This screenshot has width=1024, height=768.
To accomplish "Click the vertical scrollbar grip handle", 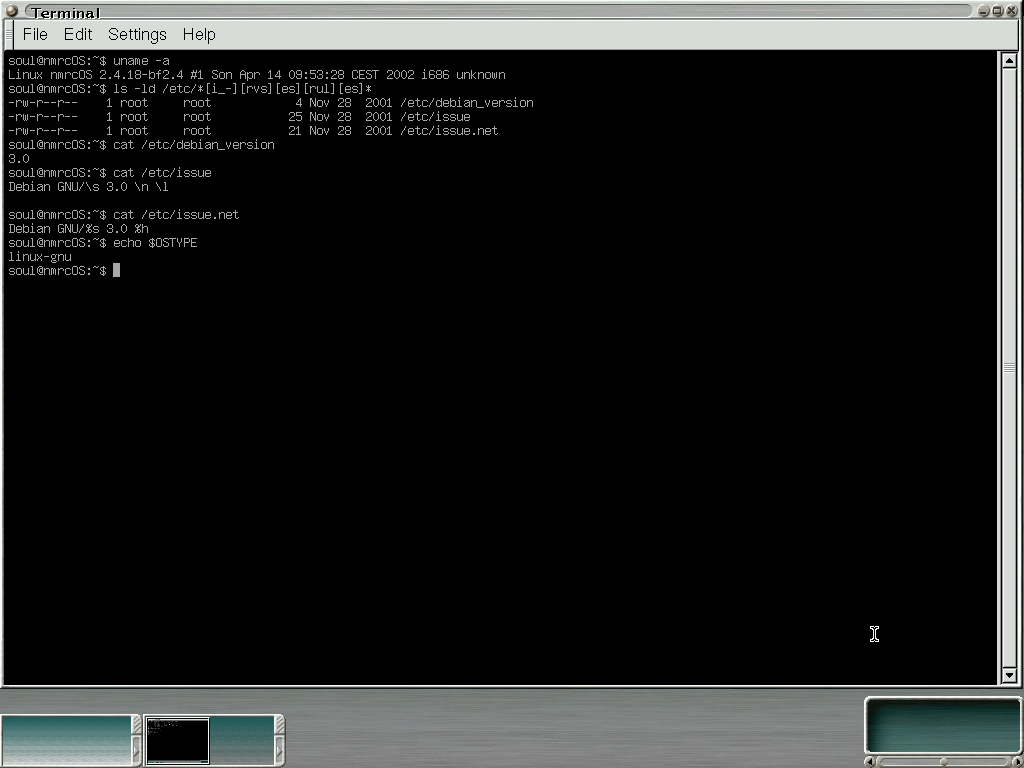I will point(1009,368).
